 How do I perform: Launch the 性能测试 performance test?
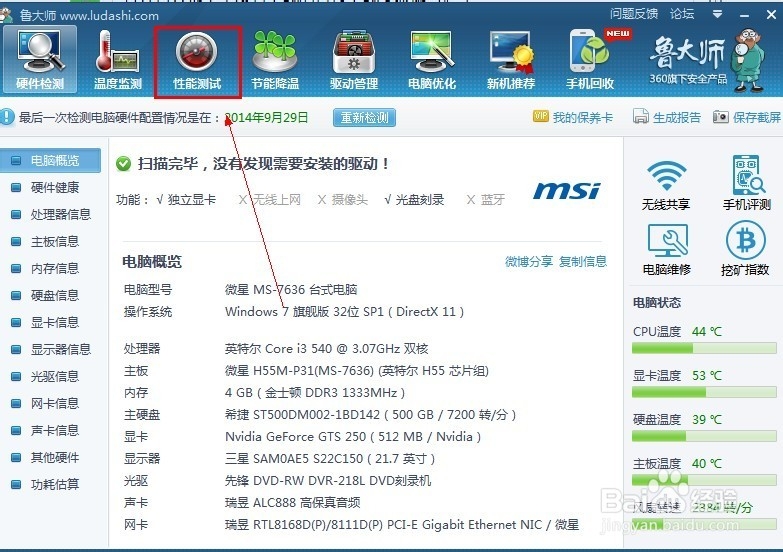(197, 61)
